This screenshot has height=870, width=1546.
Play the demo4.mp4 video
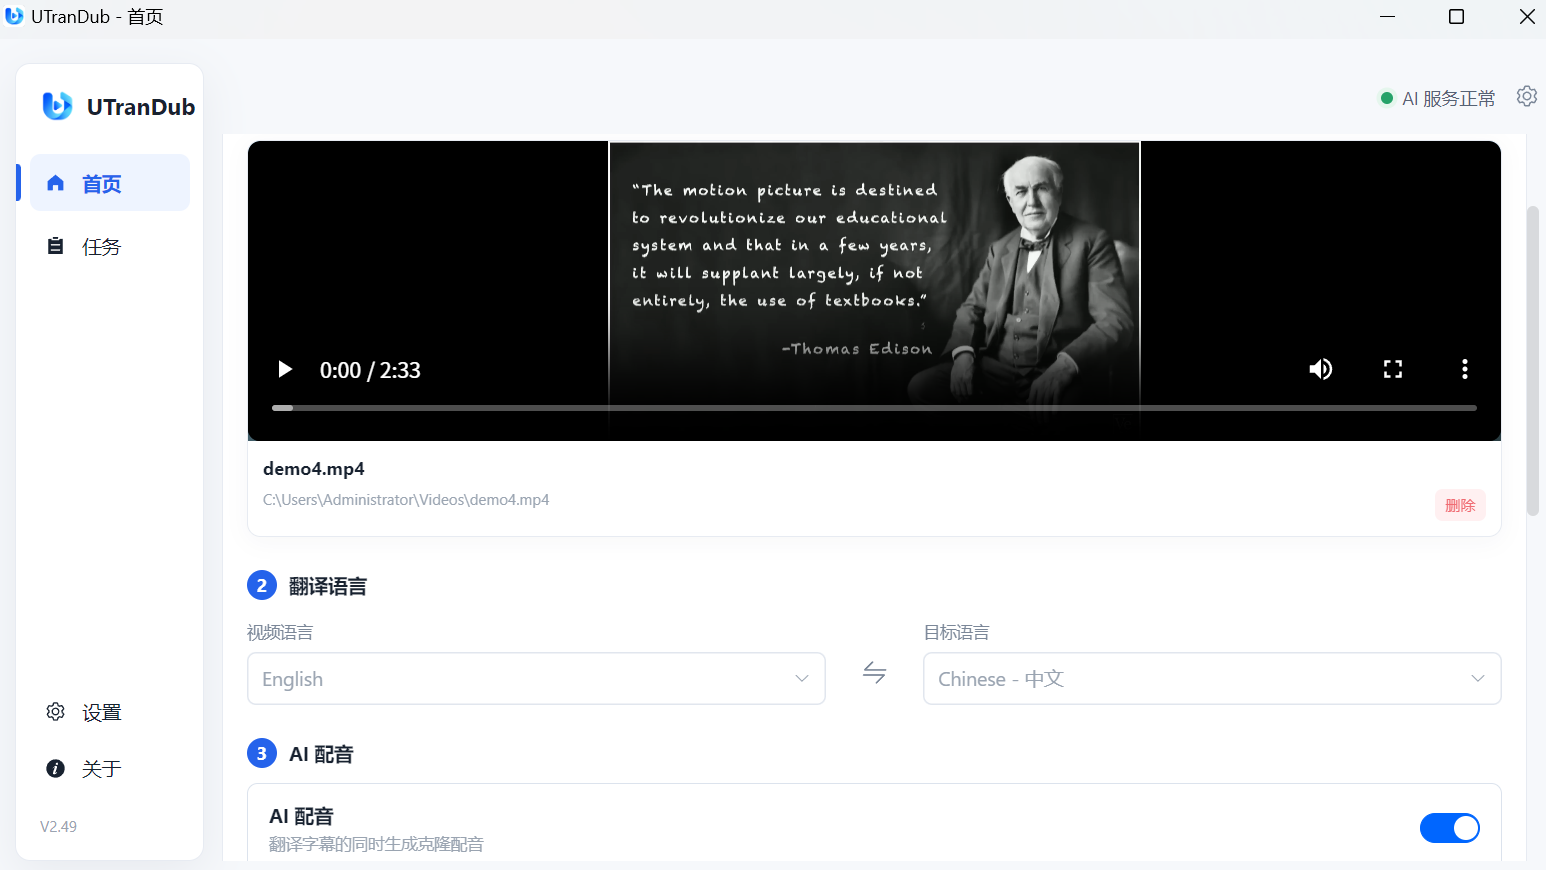tap(285, 370)
